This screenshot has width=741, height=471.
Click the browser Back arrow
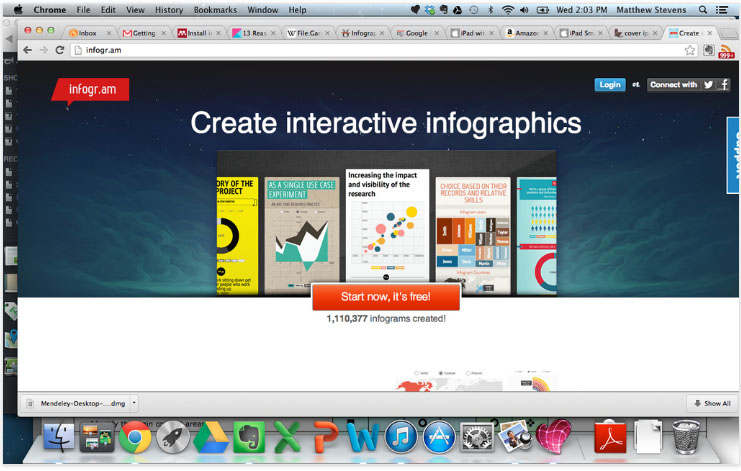point(27,50)
